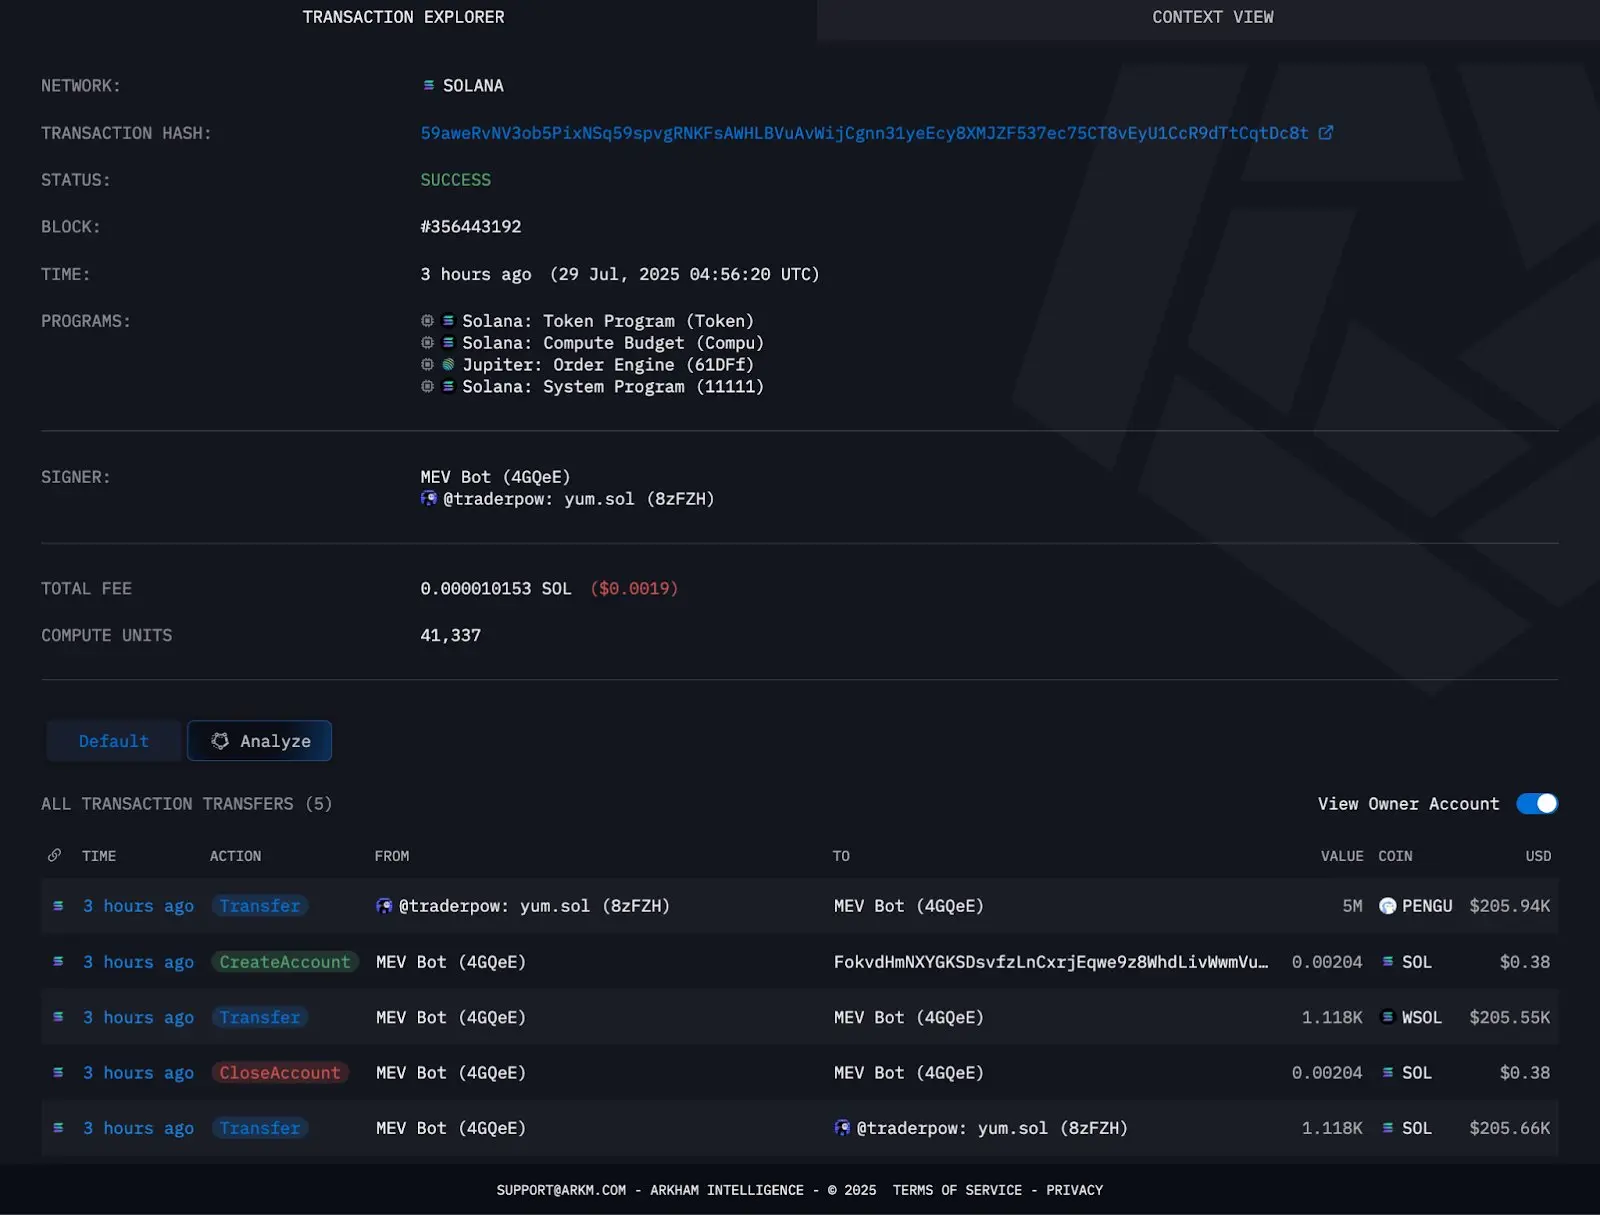Click the Solana icon in the CloseAccount row

pyautogui.click(x=58, y=1073)
